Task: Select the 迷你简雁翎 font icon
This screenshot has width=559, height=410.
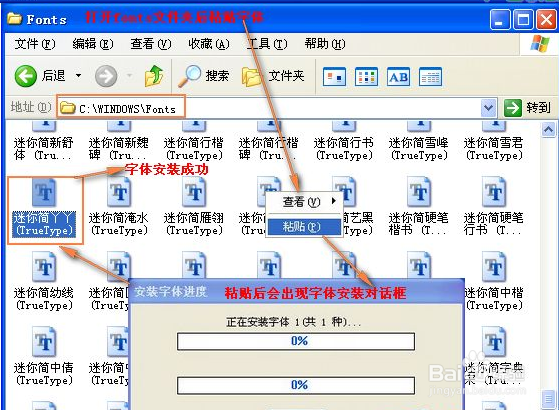Action: click(194, 193)
